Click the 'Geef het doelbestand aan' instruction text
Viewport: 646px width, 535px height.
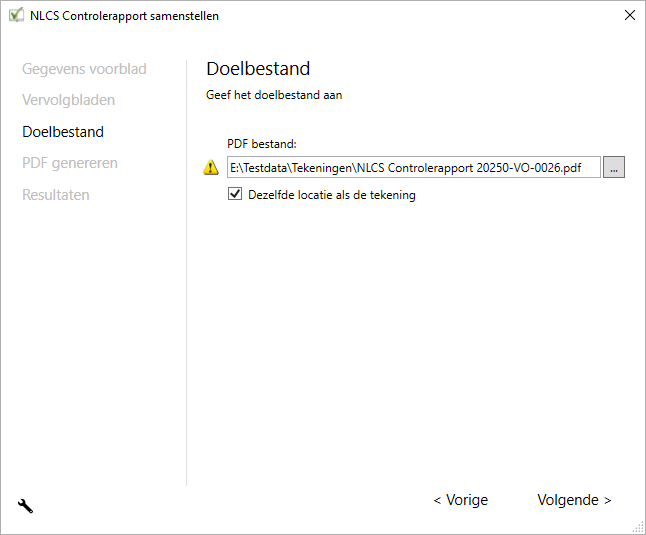click(274, 96)
